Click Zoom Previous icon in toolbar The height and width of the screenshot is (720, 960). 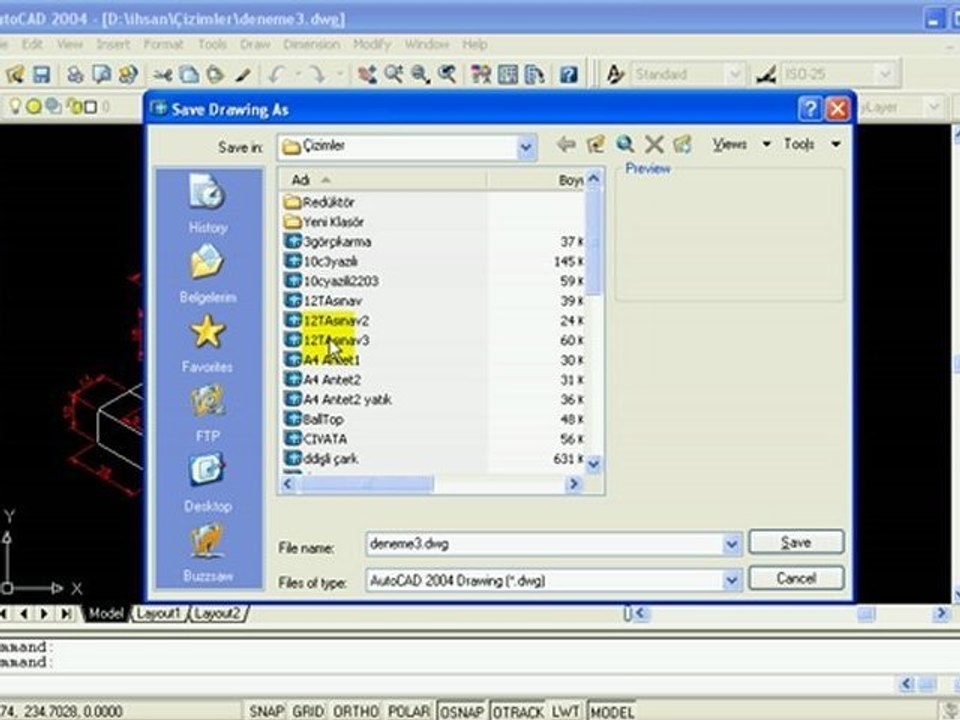pyautogui.click(x=447, y=75)
